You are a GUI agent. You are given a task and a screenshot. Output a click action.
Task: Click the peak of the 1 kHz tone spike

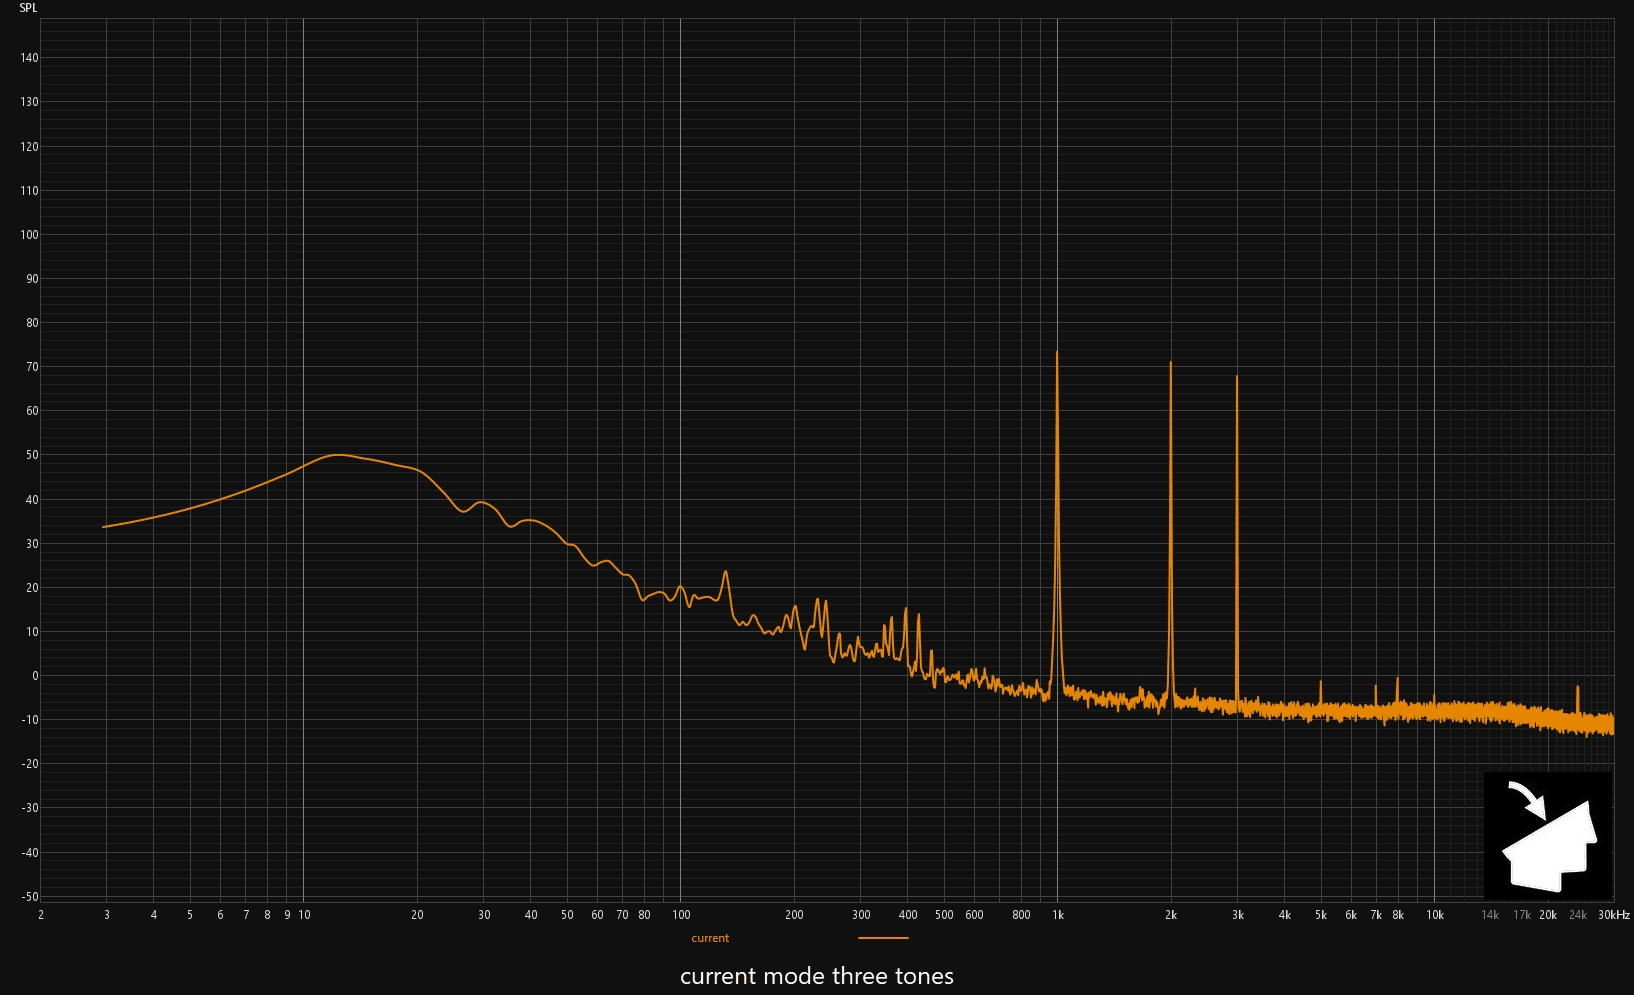pyautogui.click(x=1057, y=352)
